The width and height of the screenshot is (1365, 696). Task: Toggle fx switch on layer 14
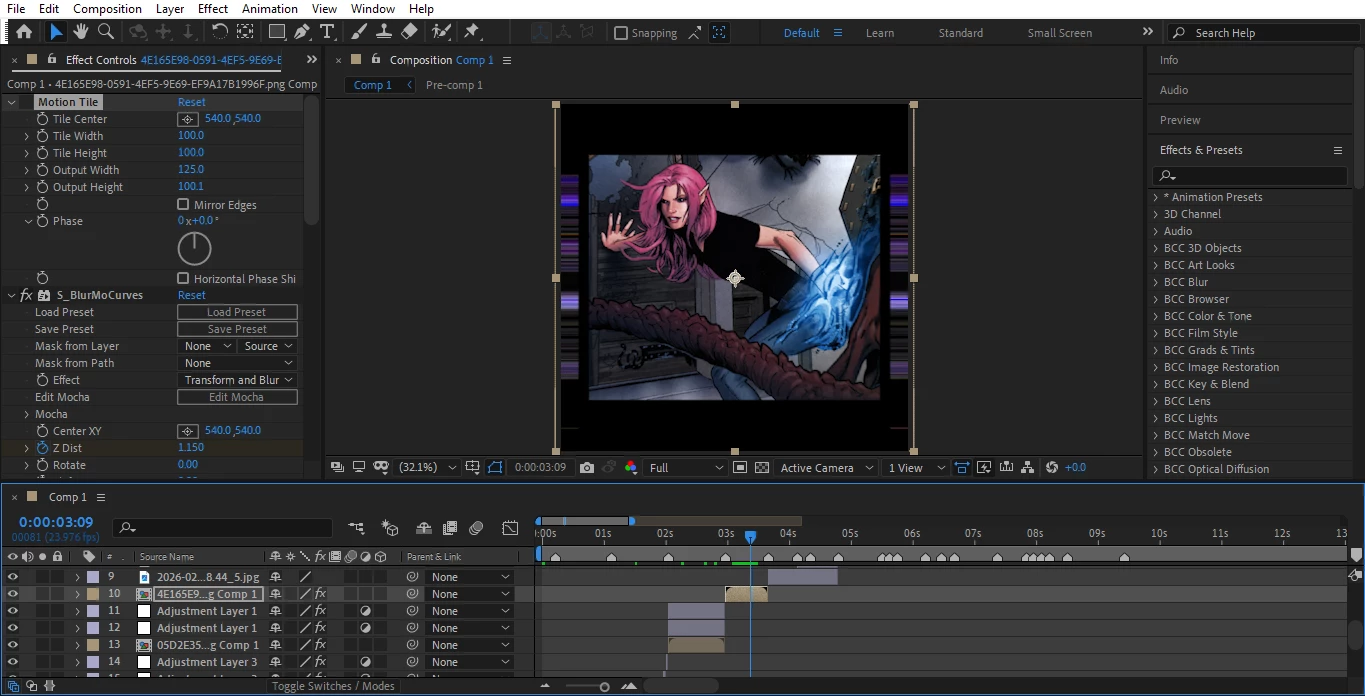click(x=320, y=662)
